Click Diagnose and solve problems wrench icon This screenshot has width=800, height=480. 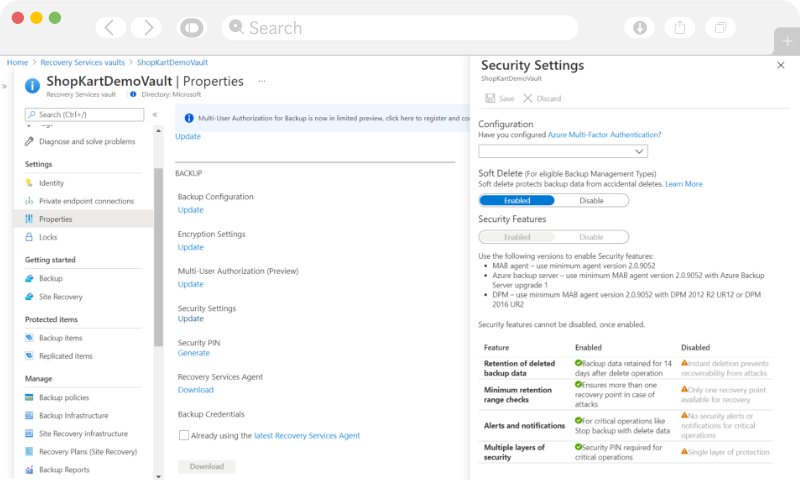29,141
